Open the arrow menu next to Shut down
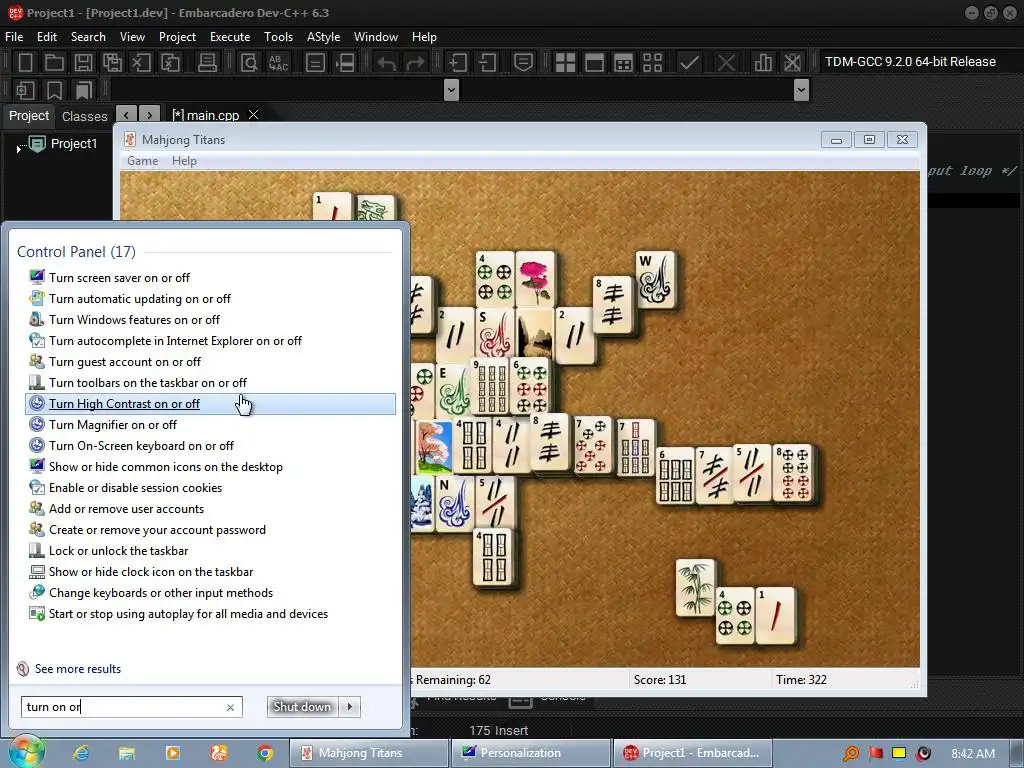The image size is (1024, 768). [349, 707]
